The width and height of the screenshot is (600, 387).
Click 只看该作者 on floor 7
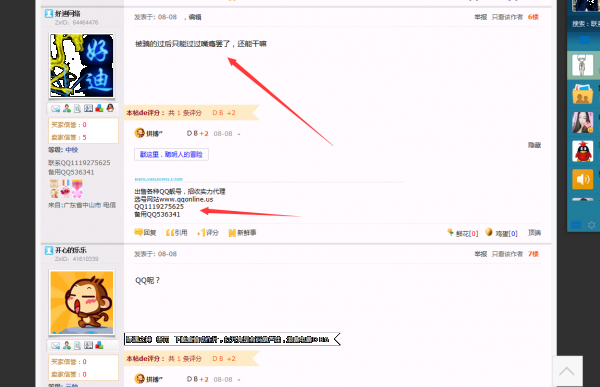pyautogui.click(x=507, y=254)
